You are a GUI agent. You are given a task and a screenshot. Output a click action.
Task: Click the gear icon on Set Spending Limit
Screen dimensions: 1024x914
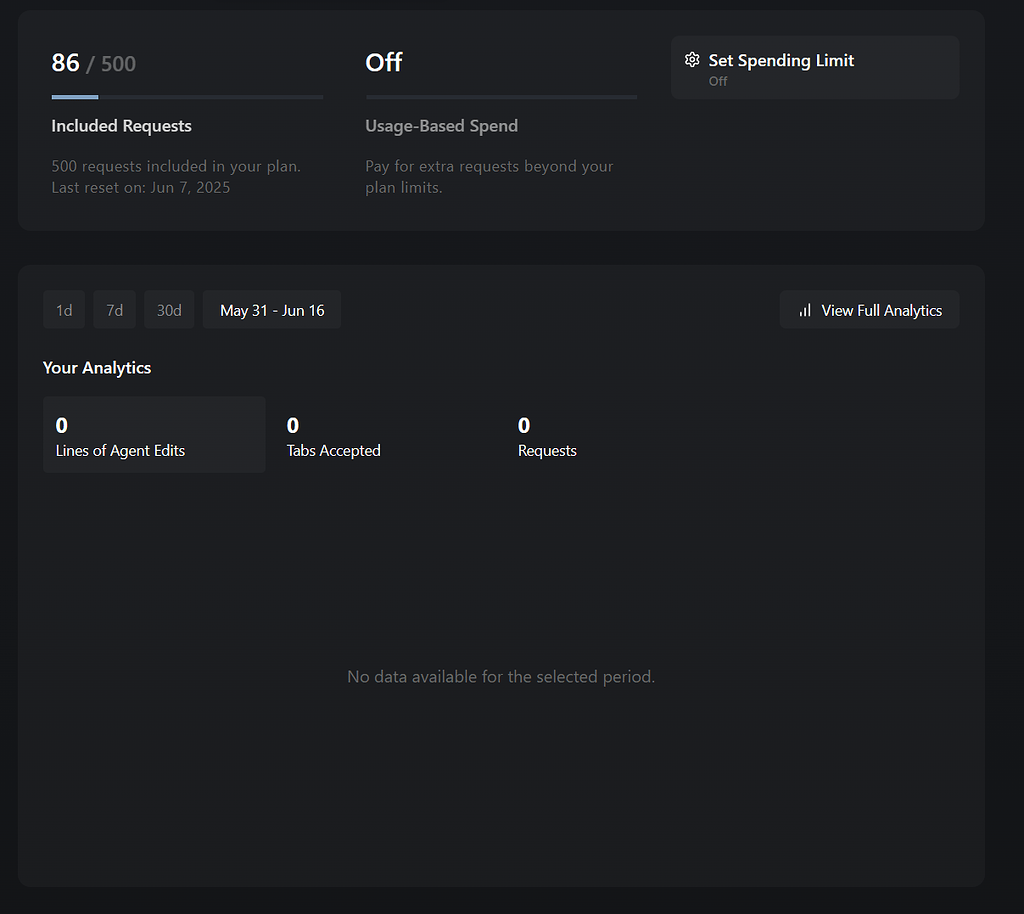pyautogui.click(x=692, y=60)
